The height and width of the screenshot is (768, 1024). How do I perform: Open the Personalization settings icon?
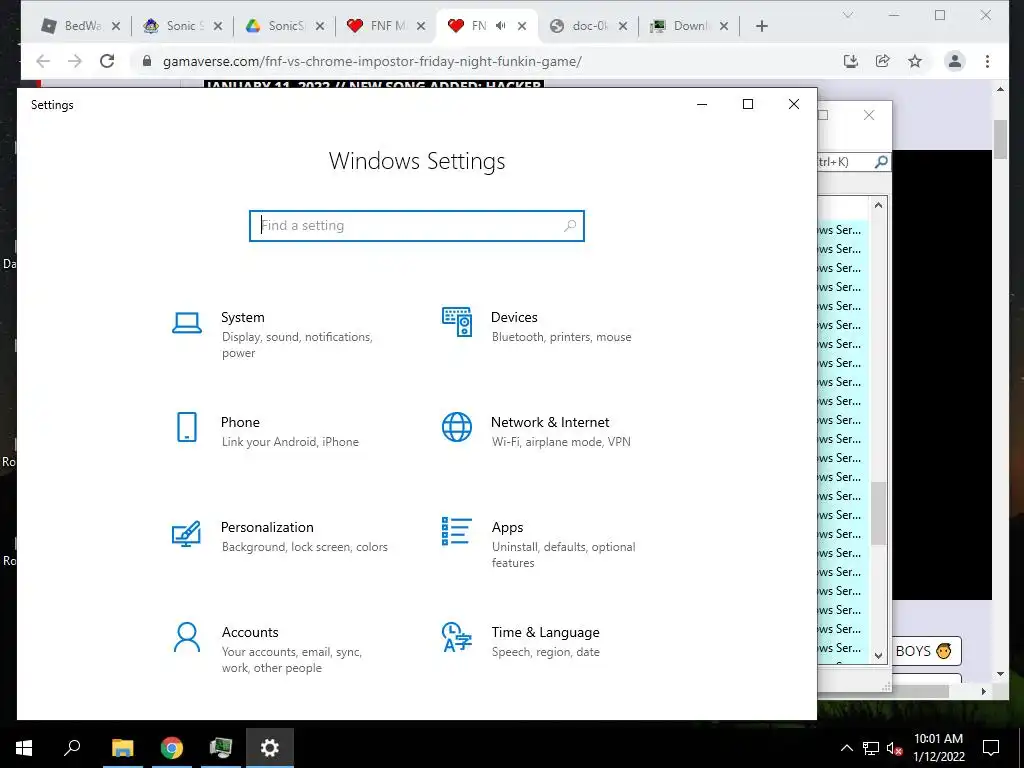point(186,533)
